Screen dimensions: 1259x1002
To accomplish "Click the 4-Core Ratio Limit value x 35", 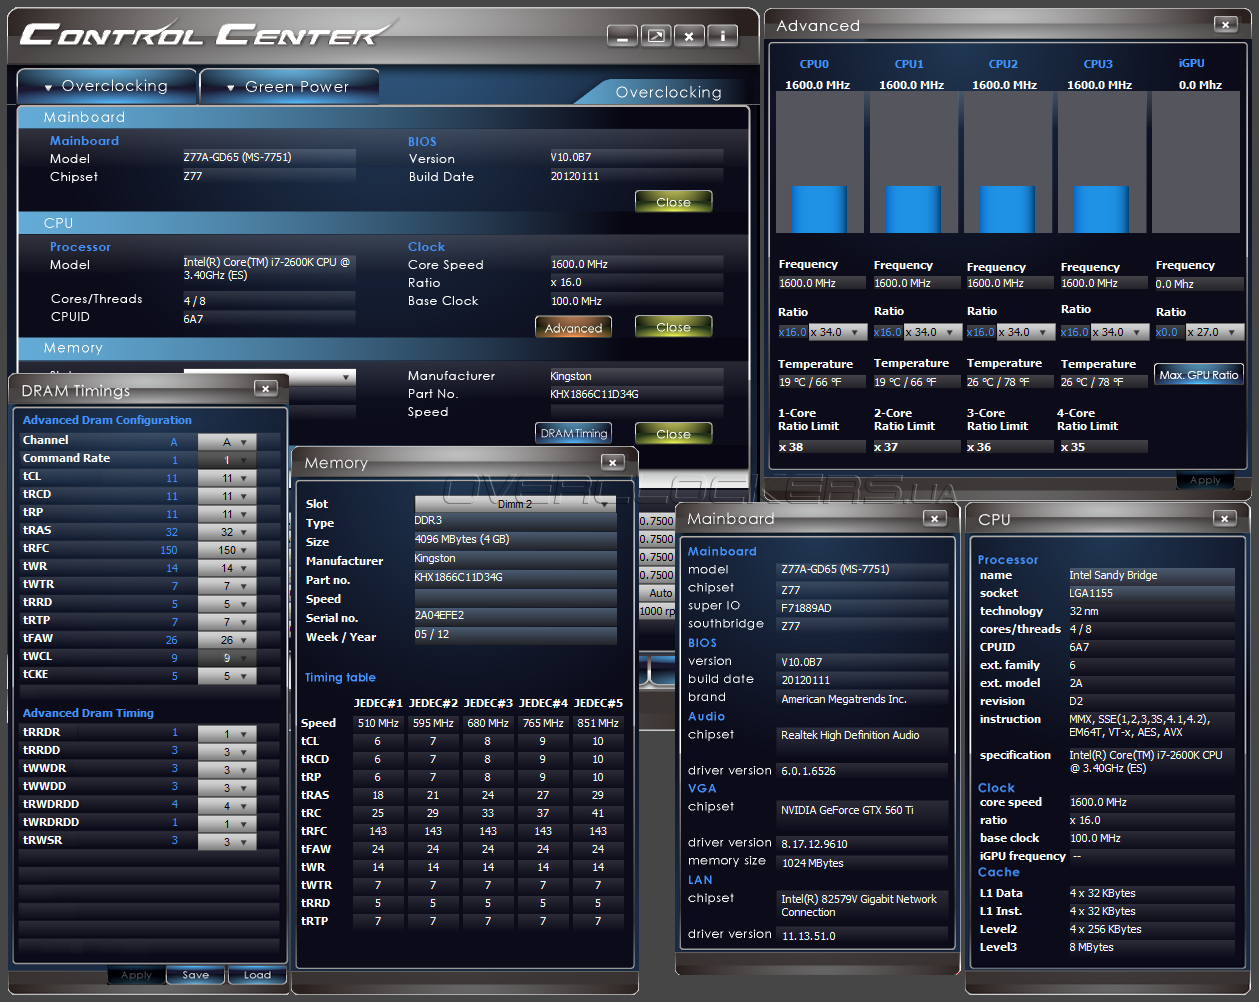I will point(1103,447).
